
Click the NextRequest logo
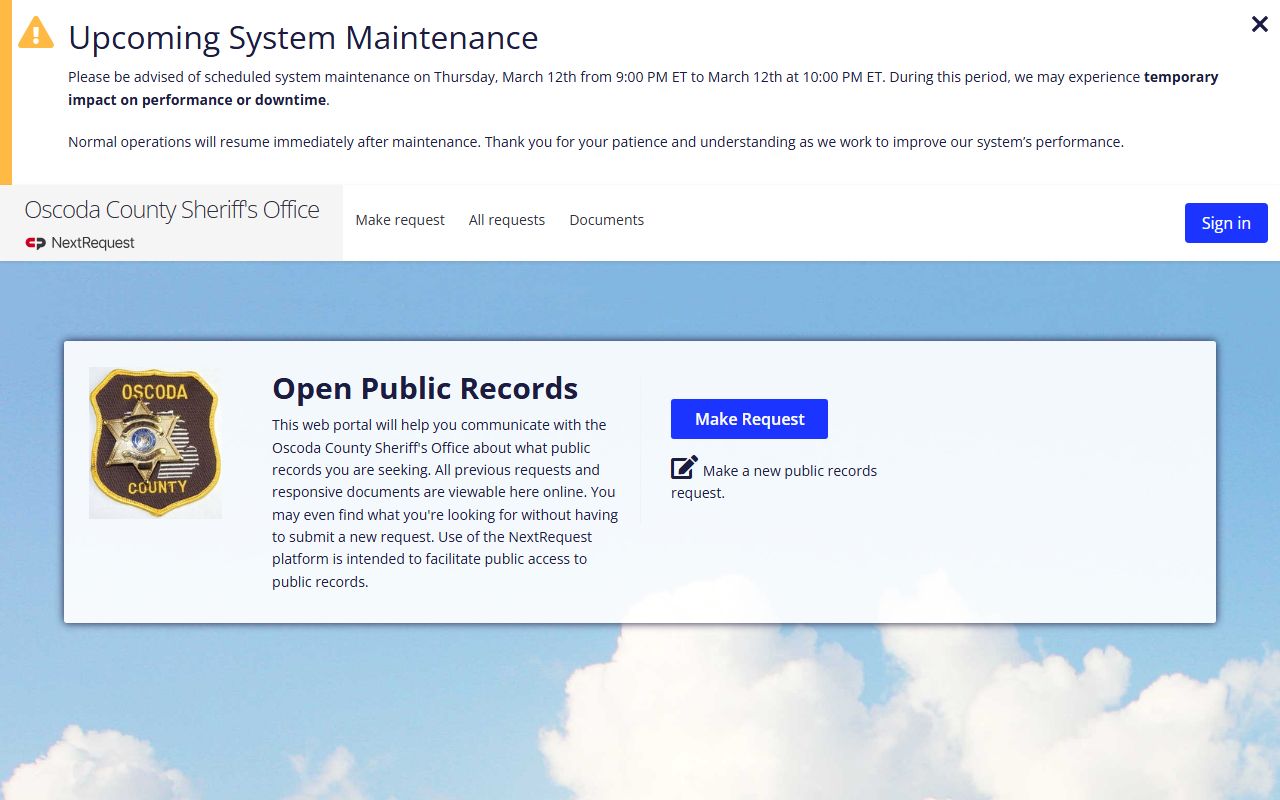tap(80, 243)
